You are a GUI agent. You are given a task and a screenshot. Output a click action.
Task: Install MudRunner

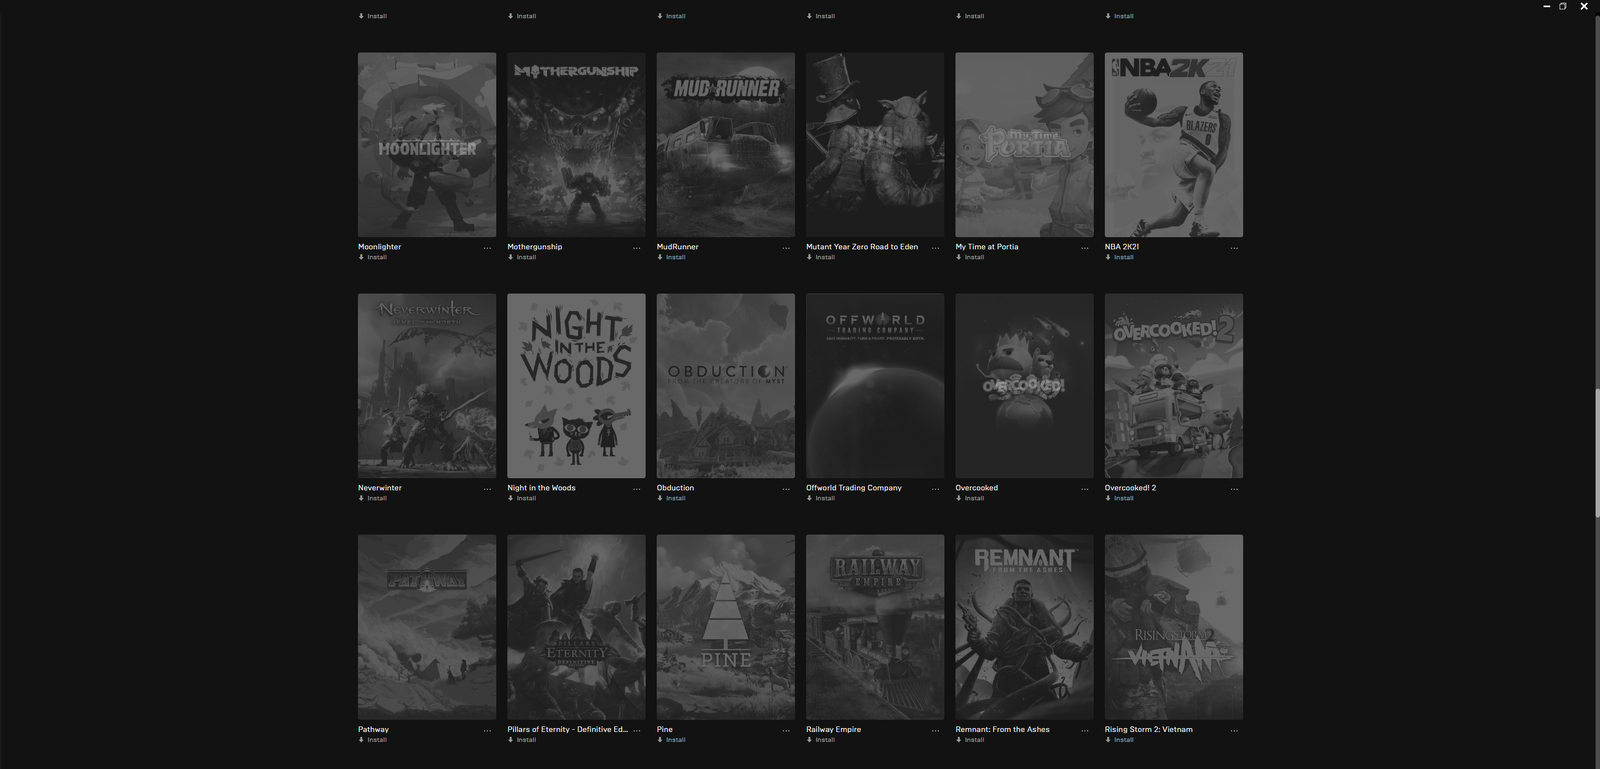click(671, 257)
